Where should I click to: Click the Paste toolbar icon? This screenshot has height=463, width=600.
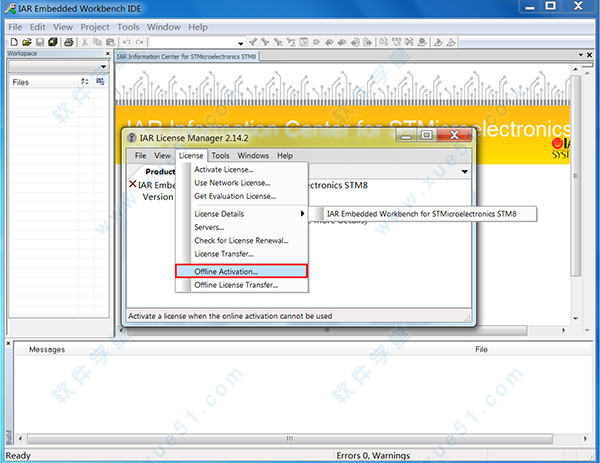[111, 42]
